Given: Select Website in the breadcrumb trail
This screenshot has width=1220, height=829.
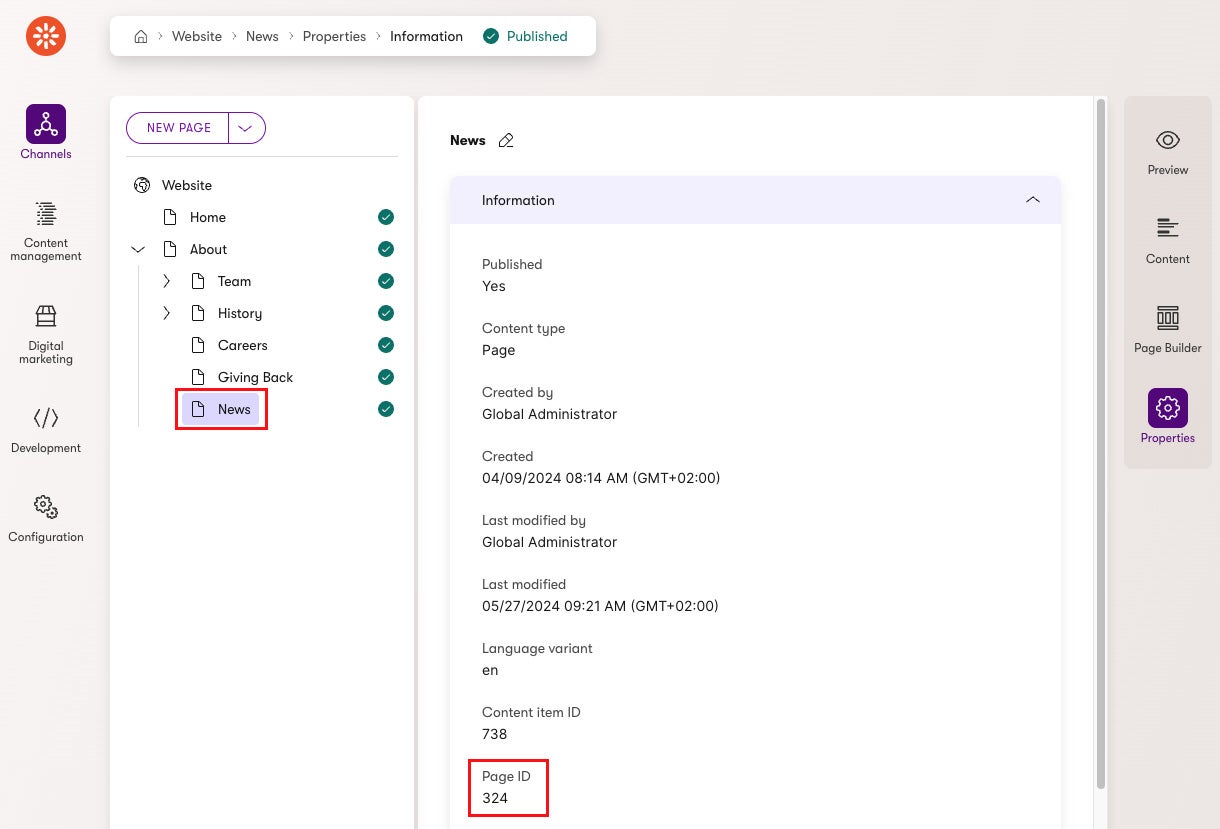Looking at the screenshot, I should tap(197, 36).
